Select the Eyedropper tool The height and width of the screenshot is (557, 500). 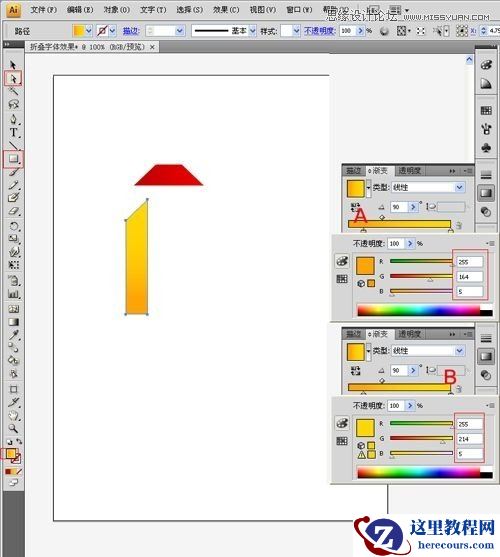13,335
